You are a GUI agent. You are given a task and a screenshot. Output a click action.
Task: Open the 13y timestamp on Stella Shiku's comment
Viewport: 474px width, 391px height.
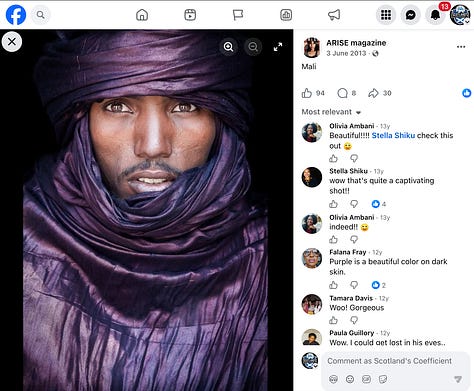point(379,171)
